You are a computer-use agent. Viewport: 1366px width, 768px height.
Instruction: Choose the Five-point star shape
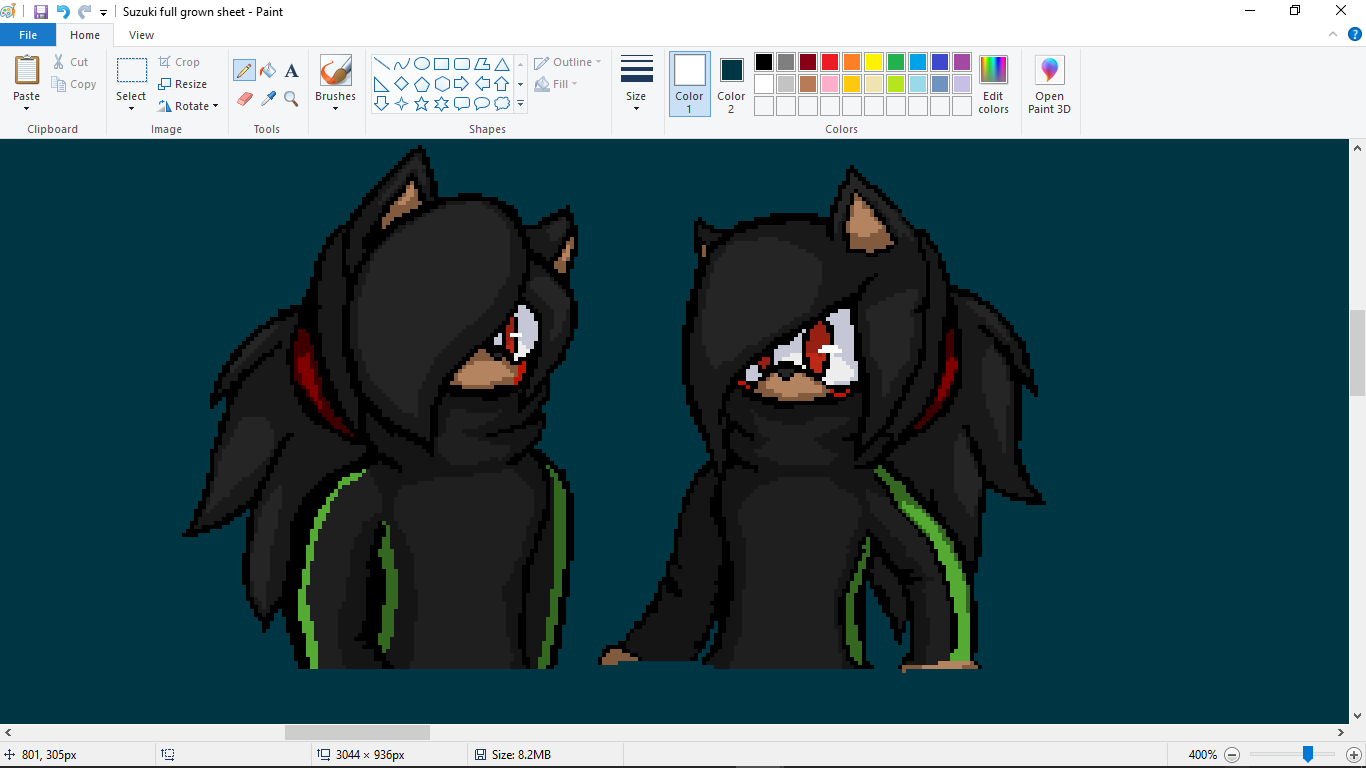[422, 104]
